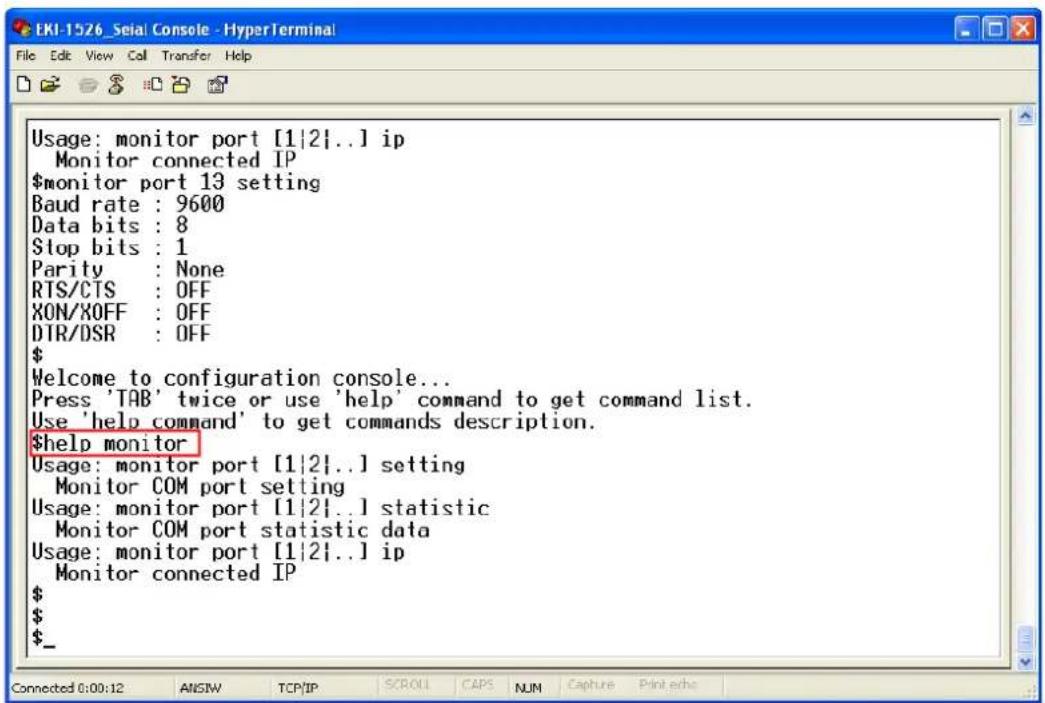Click the 'Baud rate : 9600' line
This screenshot has width=1045, height=703.
128,204
